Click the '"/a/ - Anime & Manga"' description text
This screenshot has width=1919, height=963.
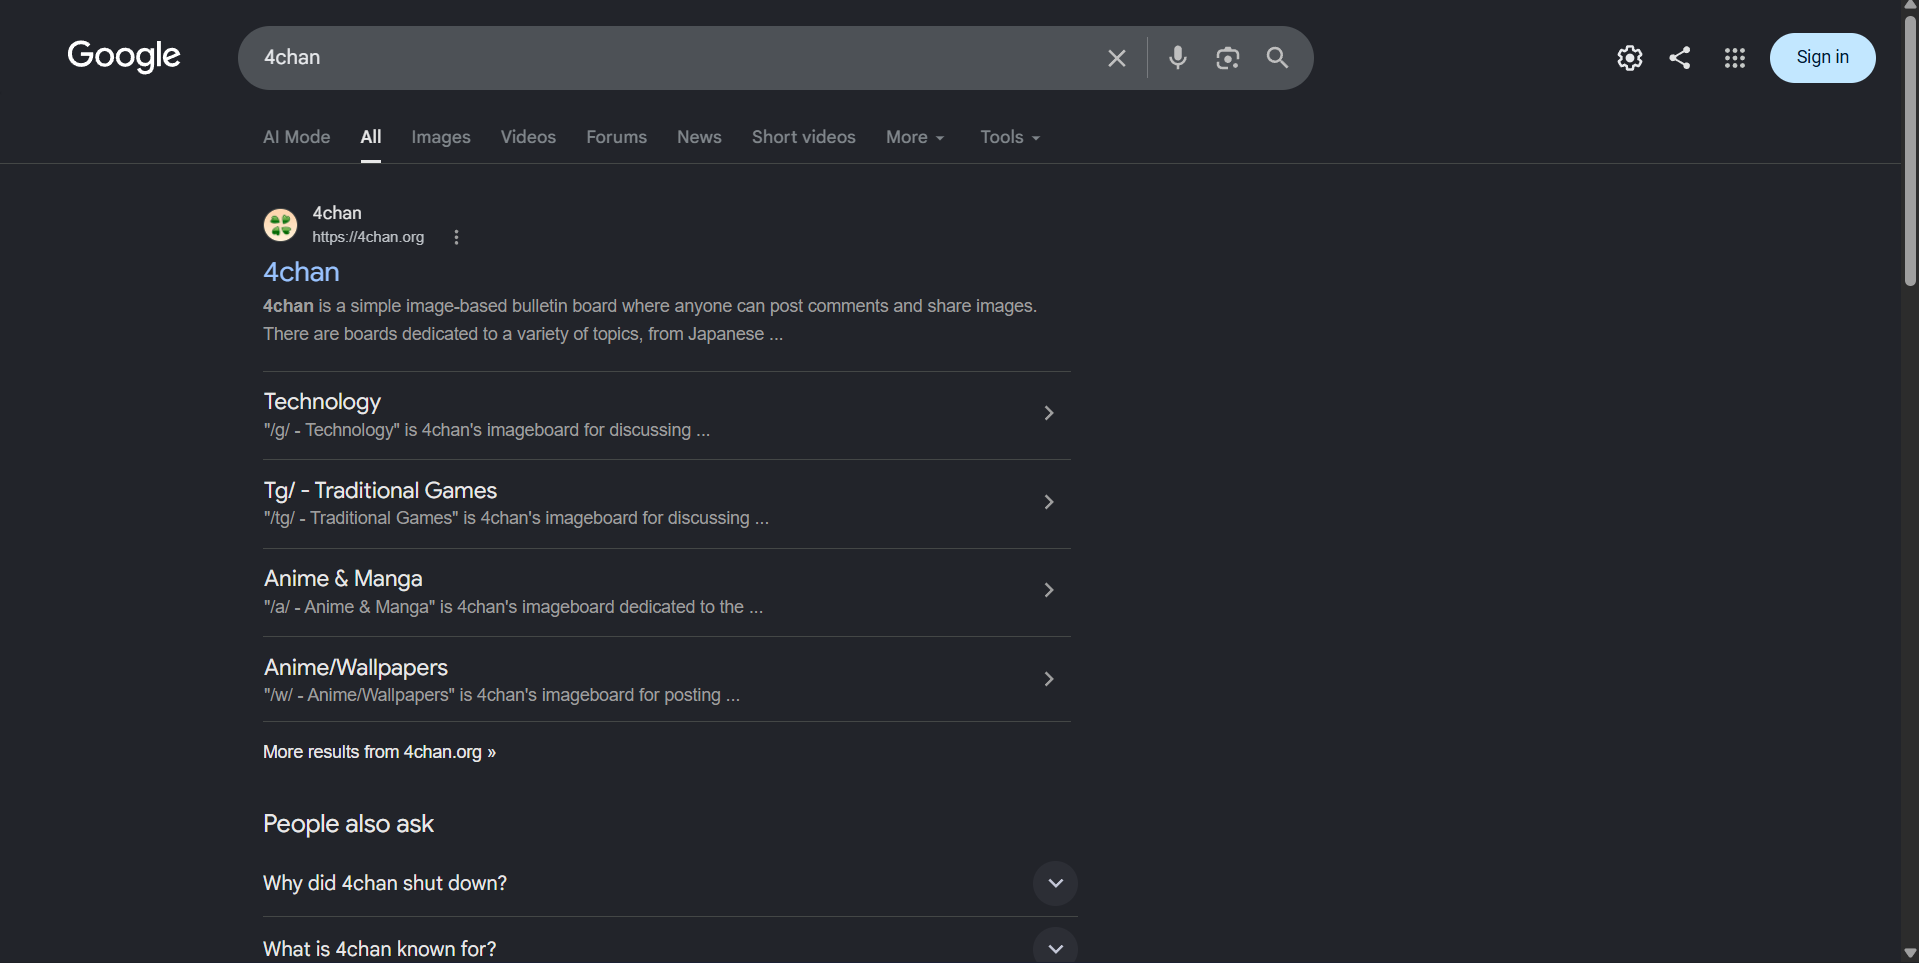(513, 607)
